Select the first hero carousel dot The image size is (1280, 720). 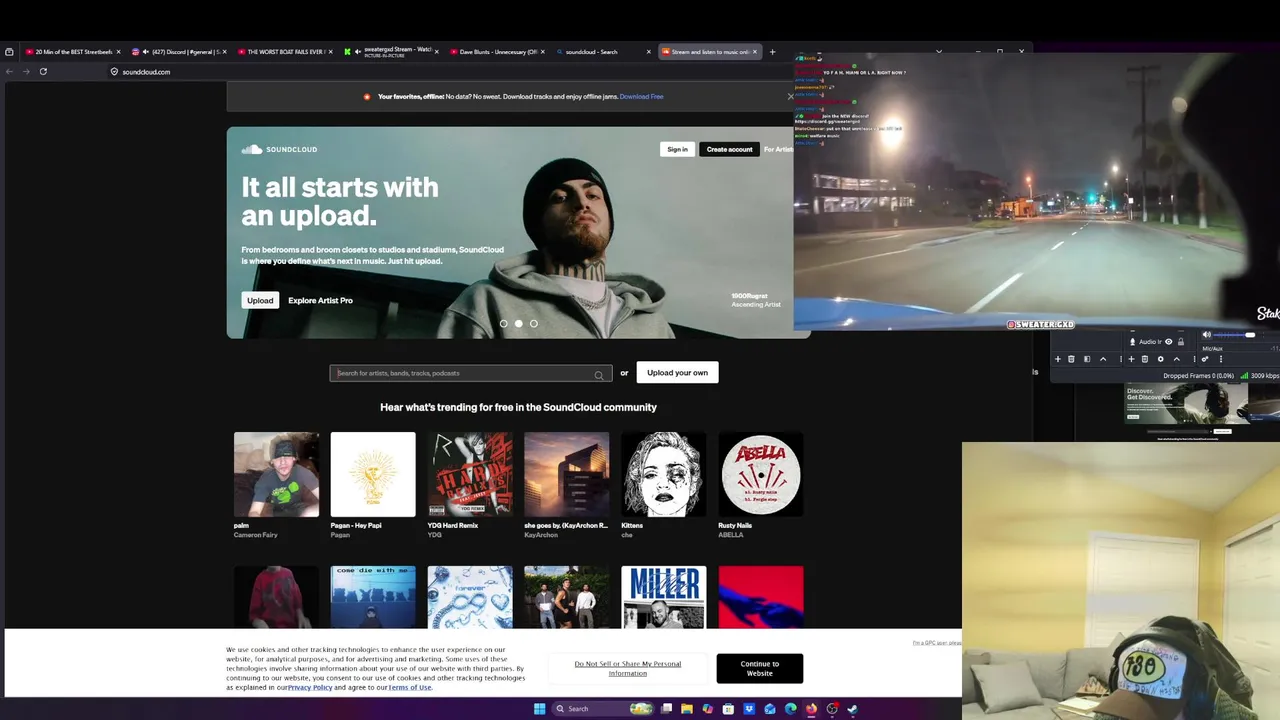503,324
